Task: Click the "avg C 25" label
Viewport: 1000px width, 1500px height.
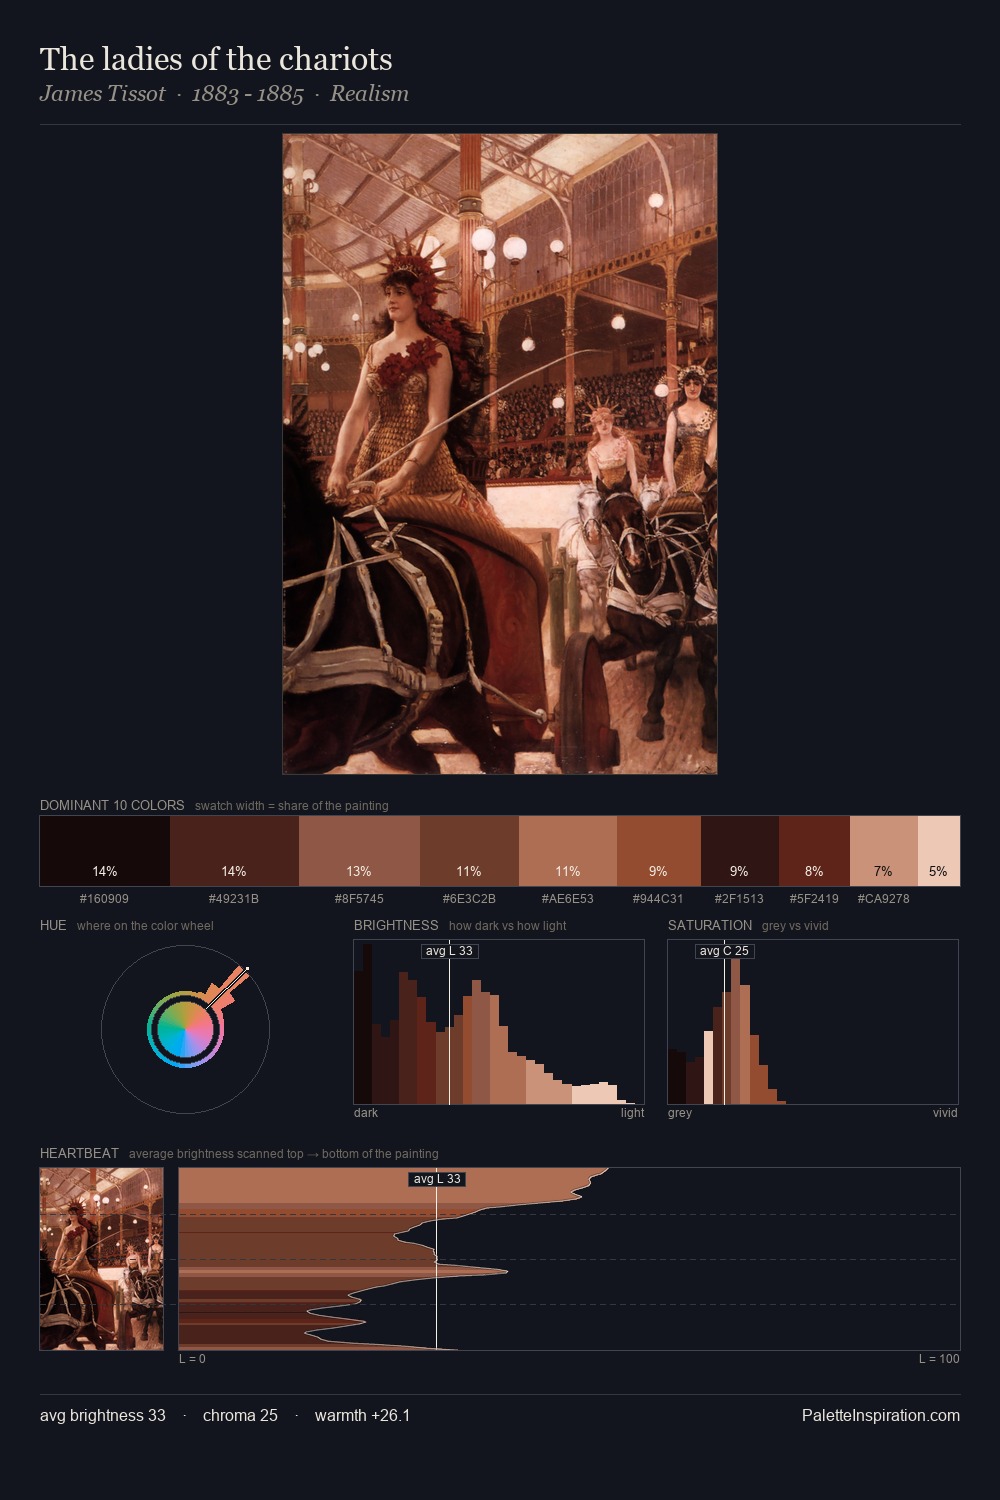Action: pyautogui.click(x=724, y=951)
